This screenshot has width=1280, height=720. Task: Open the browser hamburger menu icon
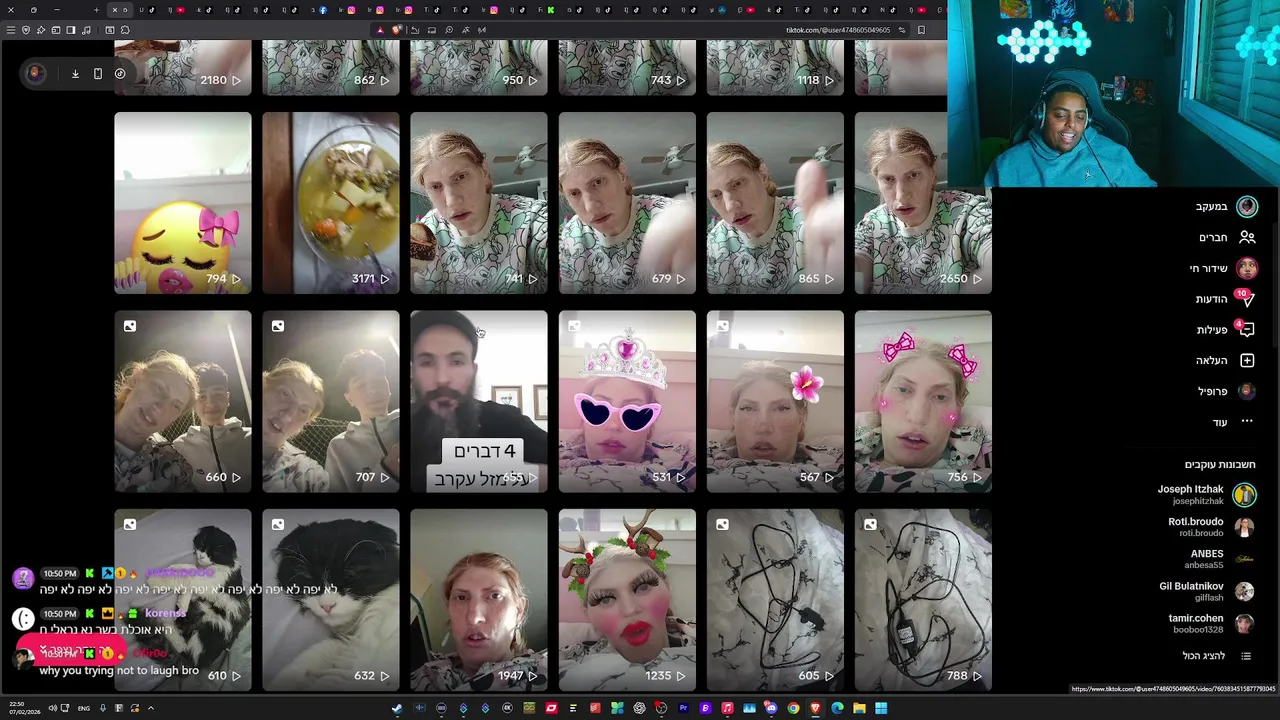pos(11,30)
